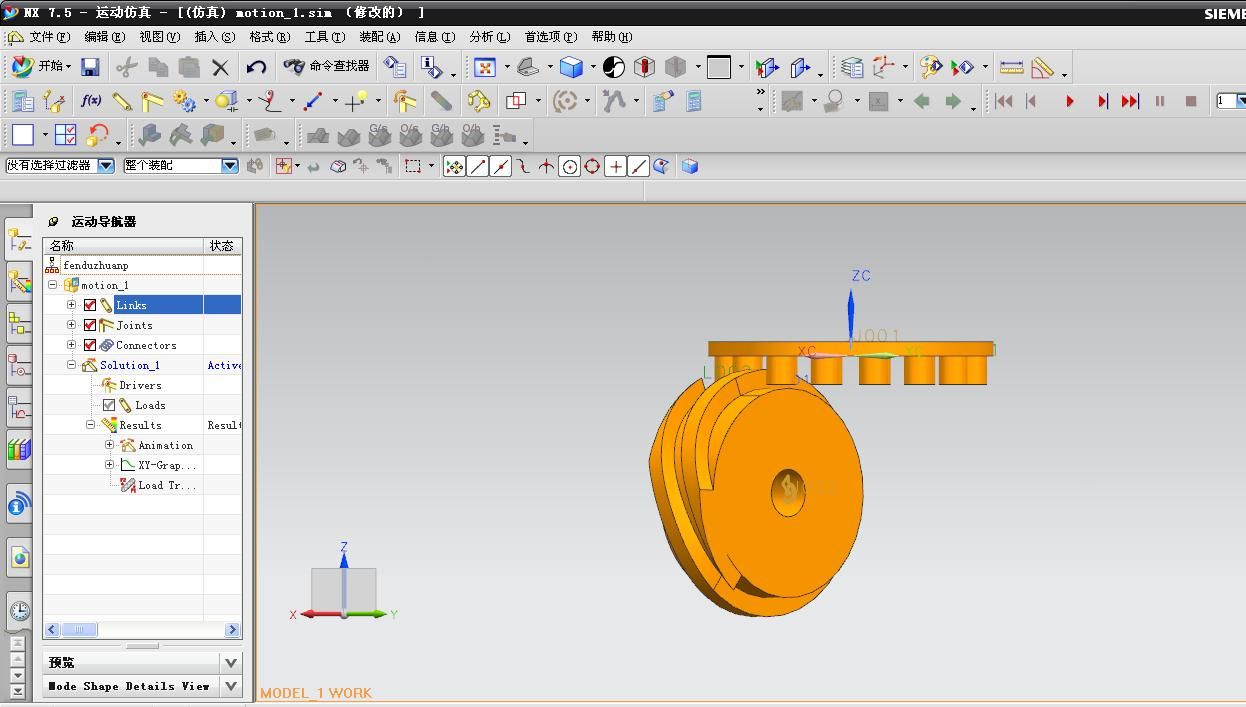The height and width of the screenshot is (707, 1246).
Task: Click the animation frame number field
Action: click(1229, 101)
